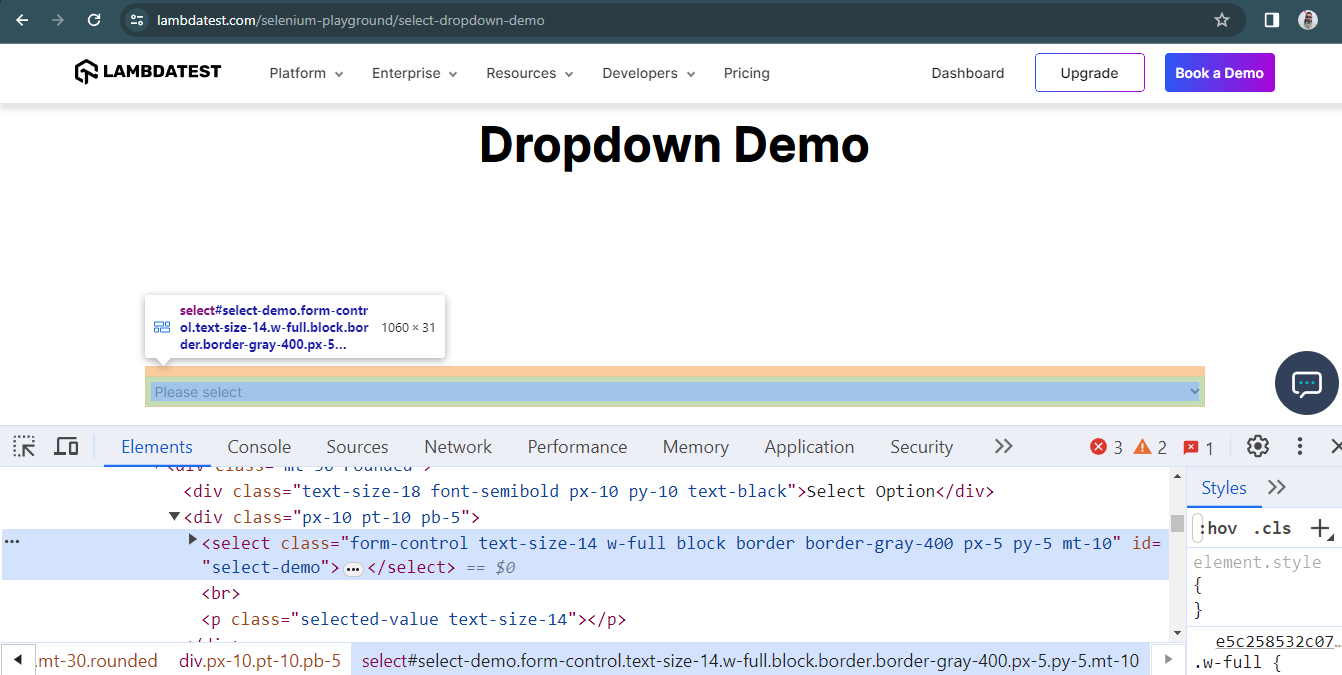Open the Please select dropdown
1342x675 pixels.
tap(675, 392)
